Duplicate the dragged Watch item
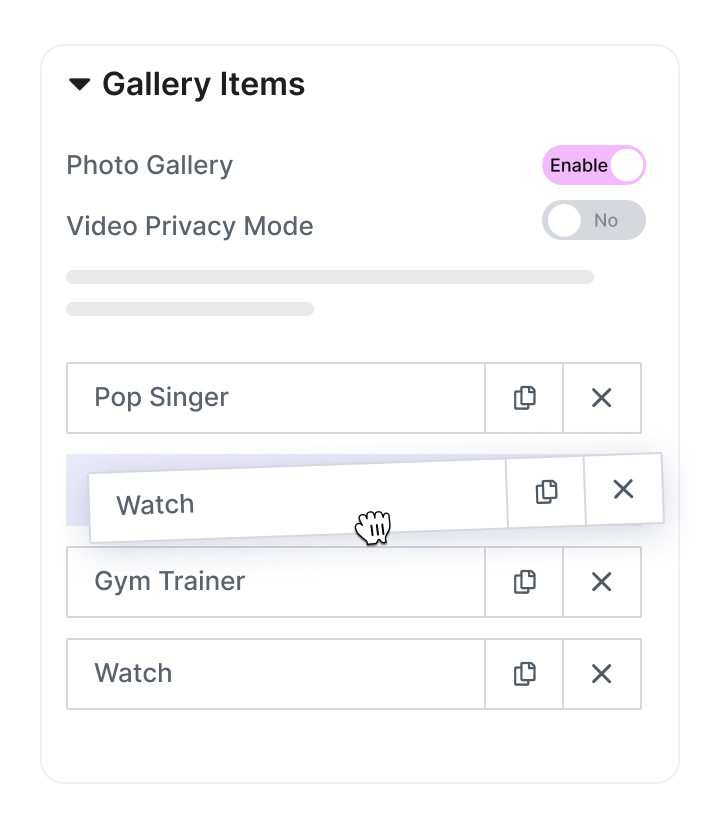 [x=546, y=492]
